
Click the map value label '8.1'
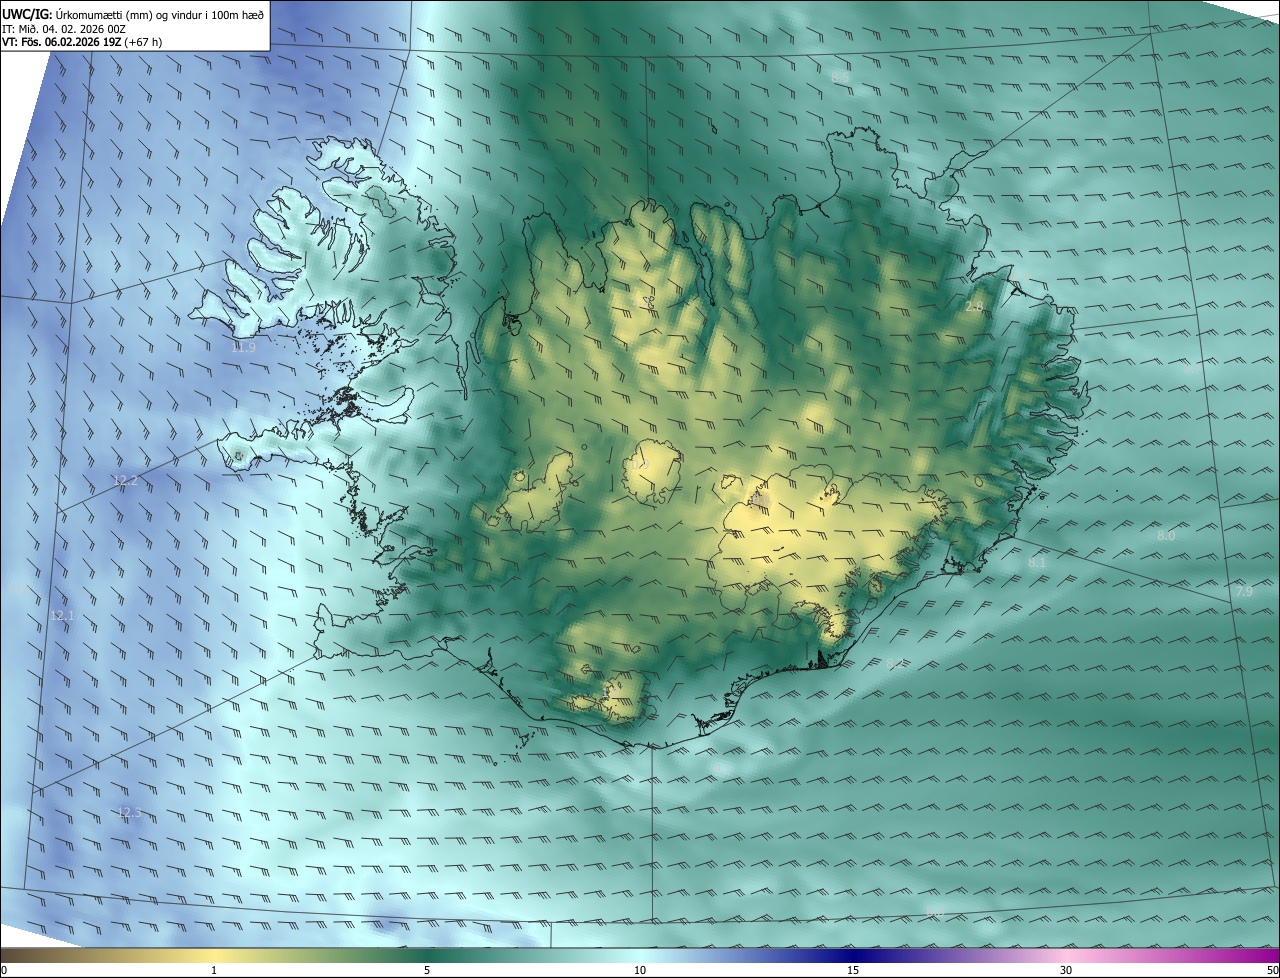click(x=1037, y=564)
